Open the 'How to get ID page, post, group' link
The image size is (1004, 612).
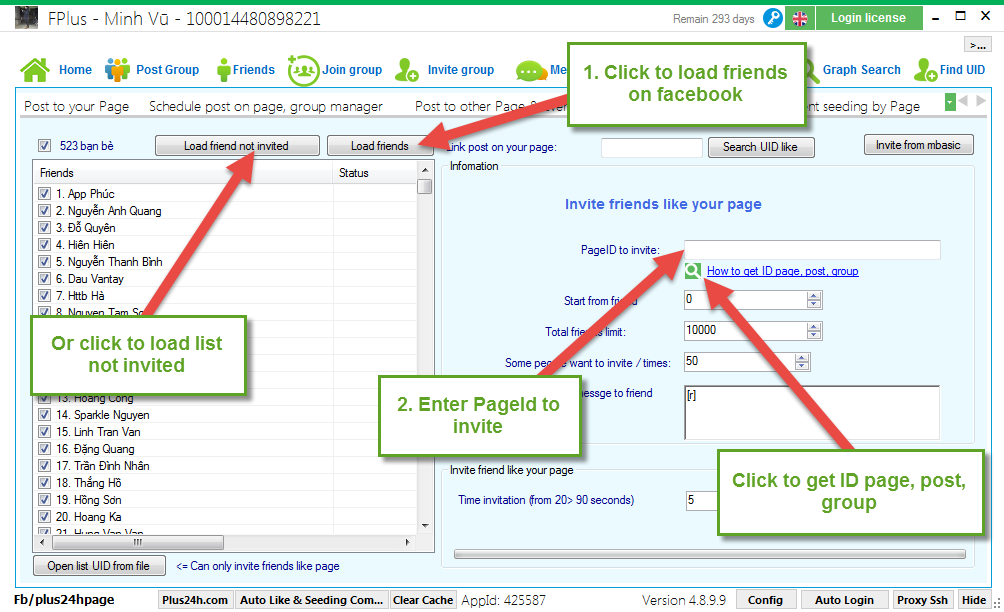pyautogui.click(x=782, y=271)
